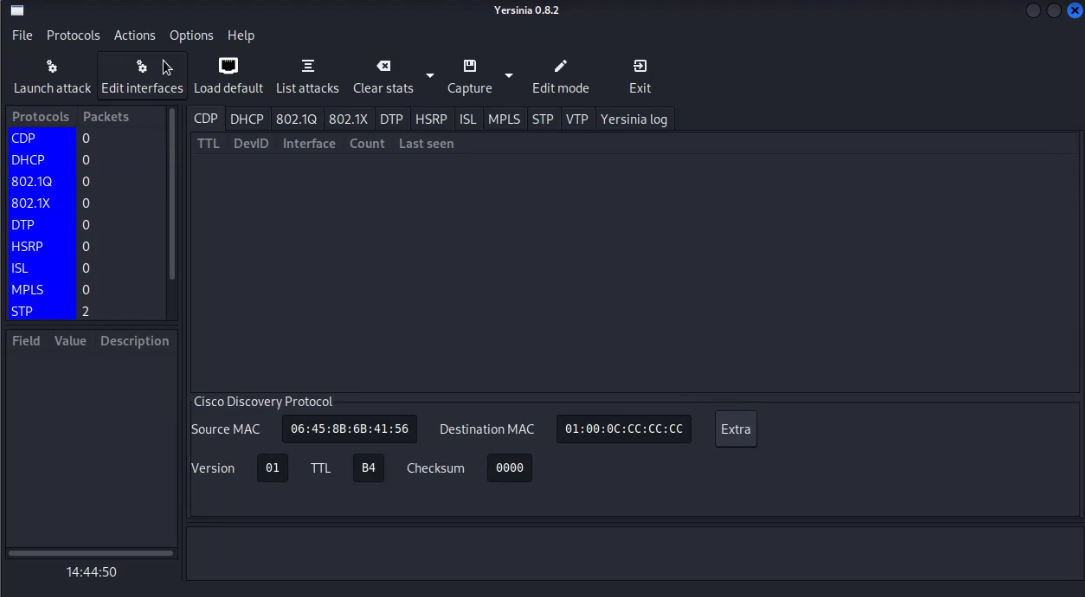Open the Options menu
The width and height of the screenshot is (1085, 597).
pos(191,35)
